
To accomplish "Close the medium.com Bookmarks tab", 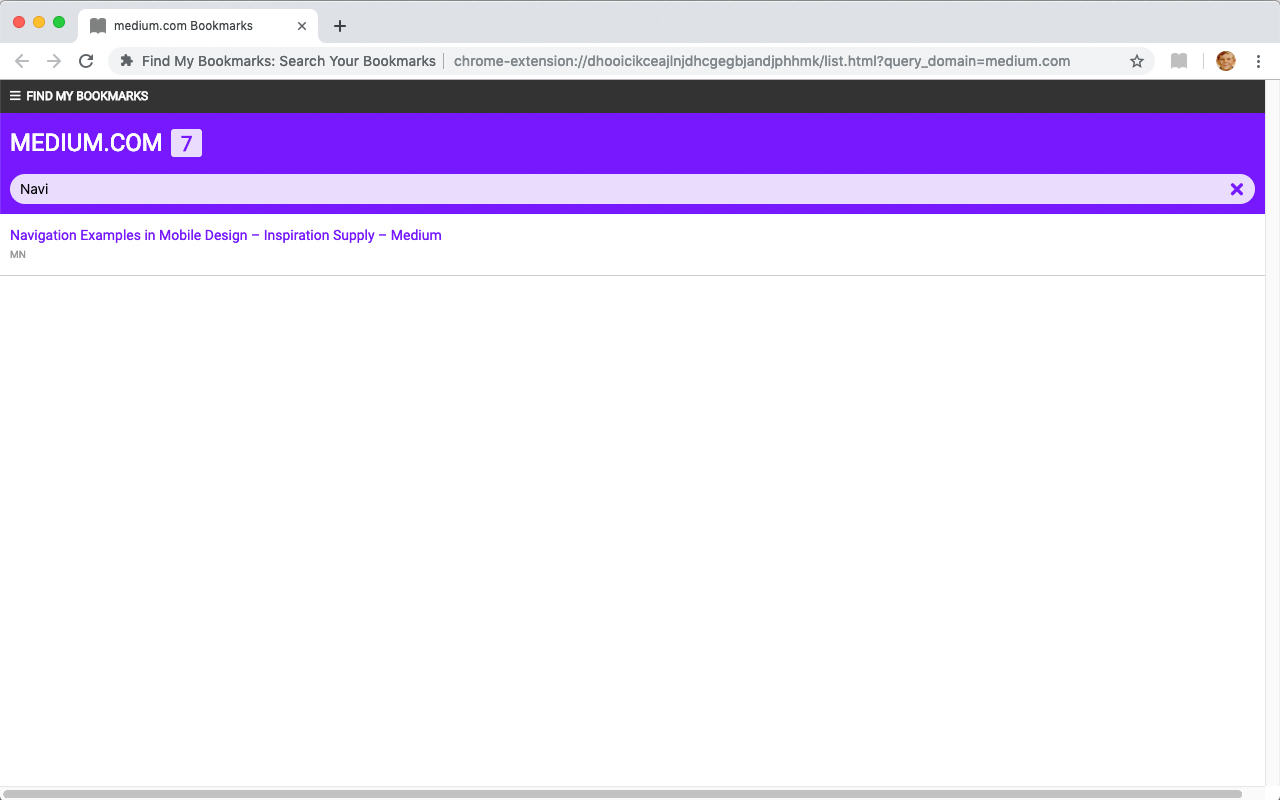I will (x=302, y=26).
